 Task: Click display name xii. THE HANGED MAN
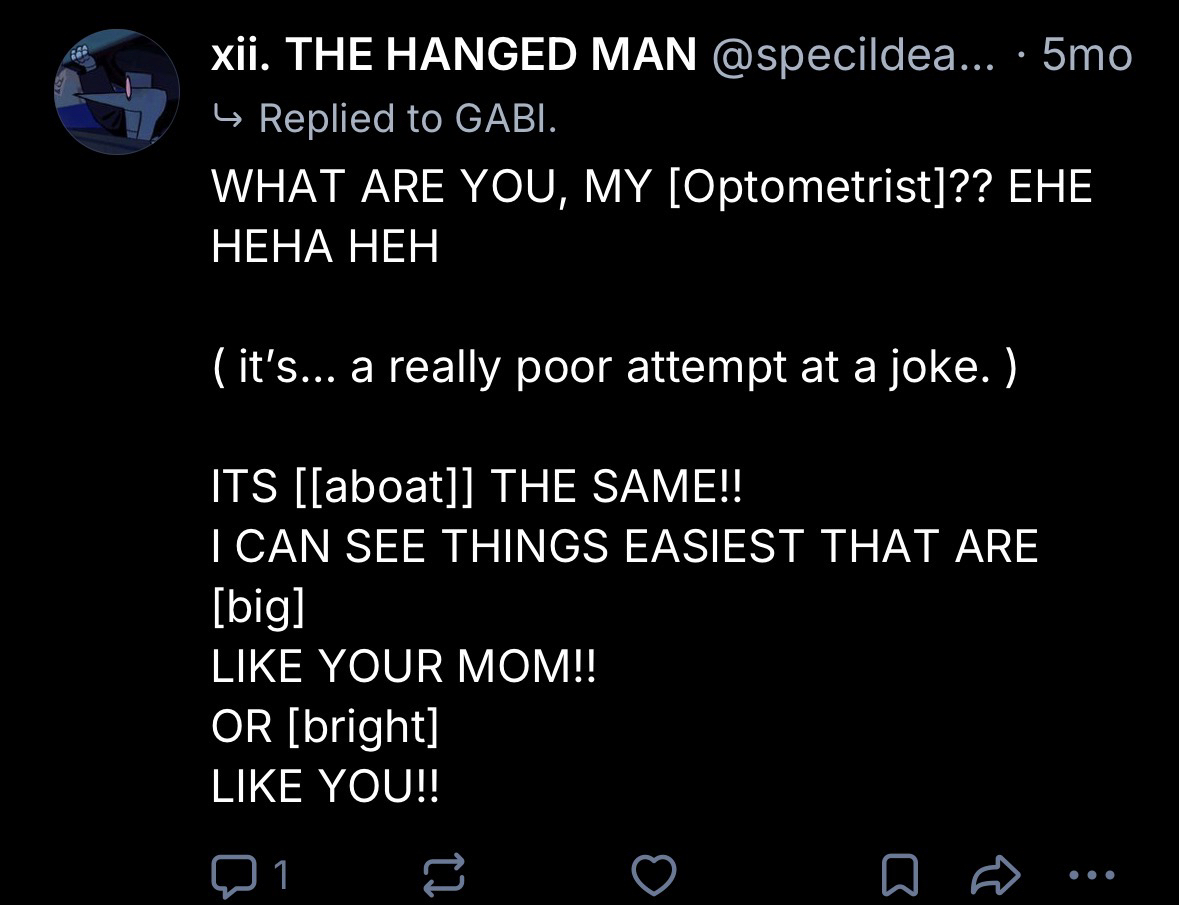(454, 56)
